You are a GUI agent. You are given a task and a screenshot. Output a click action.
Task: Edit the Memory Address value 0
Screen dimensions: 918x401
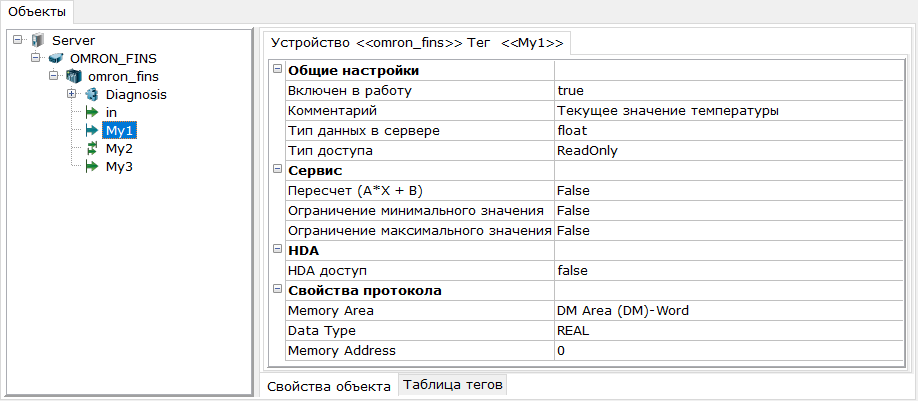pyautogui.click(x=728, y=350)
